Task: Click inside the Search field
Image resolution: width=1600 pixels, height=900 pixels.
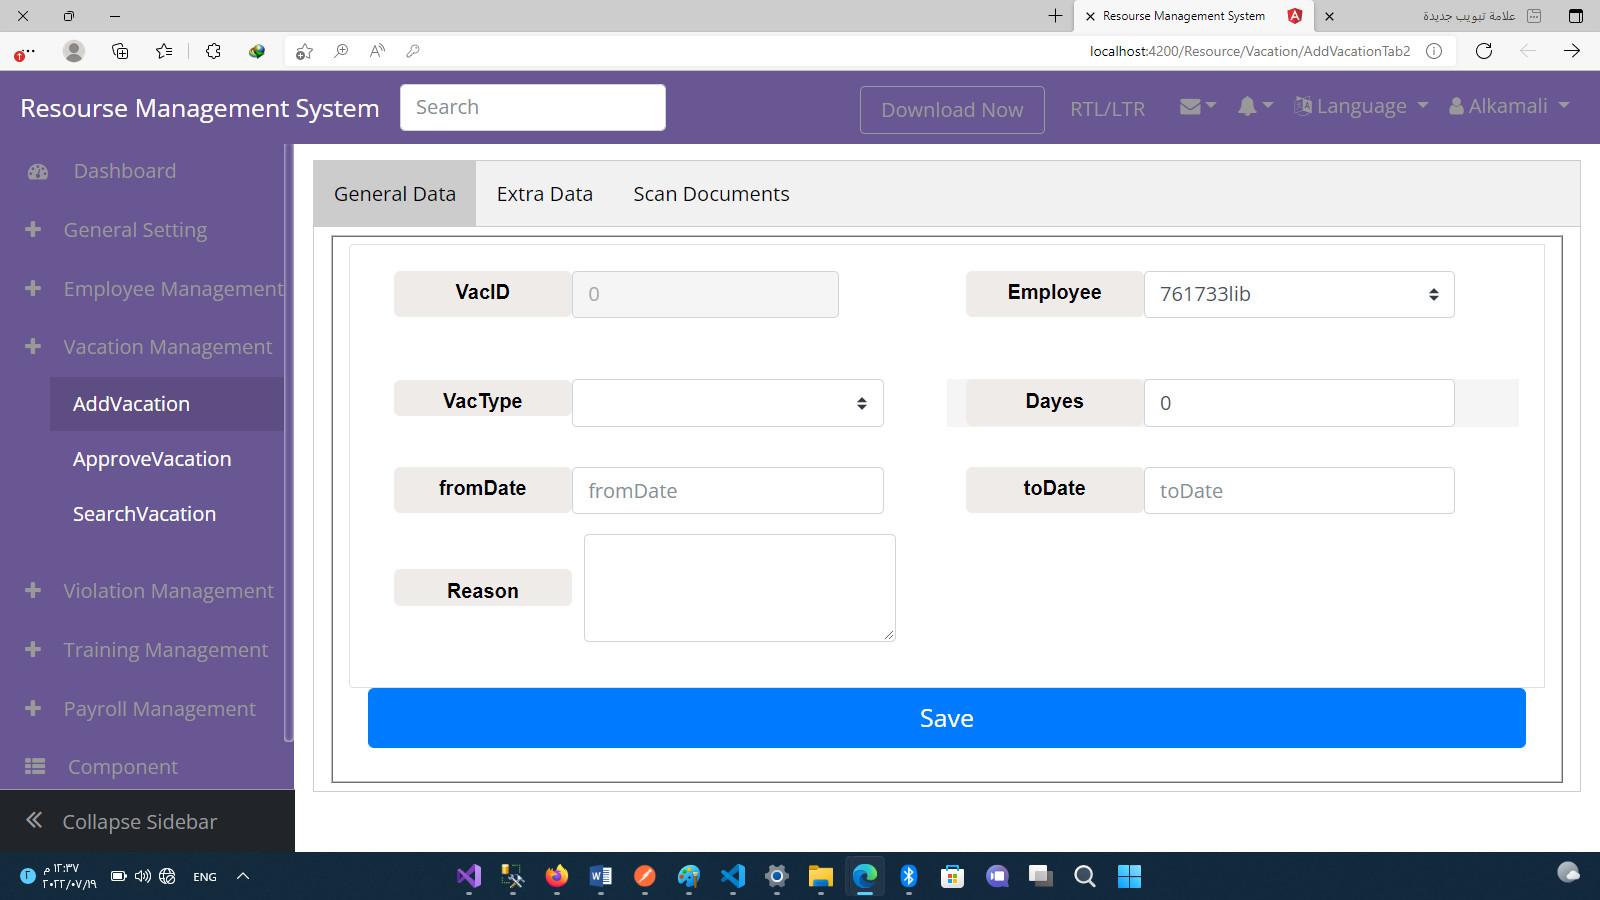Action: coord(532,106)
